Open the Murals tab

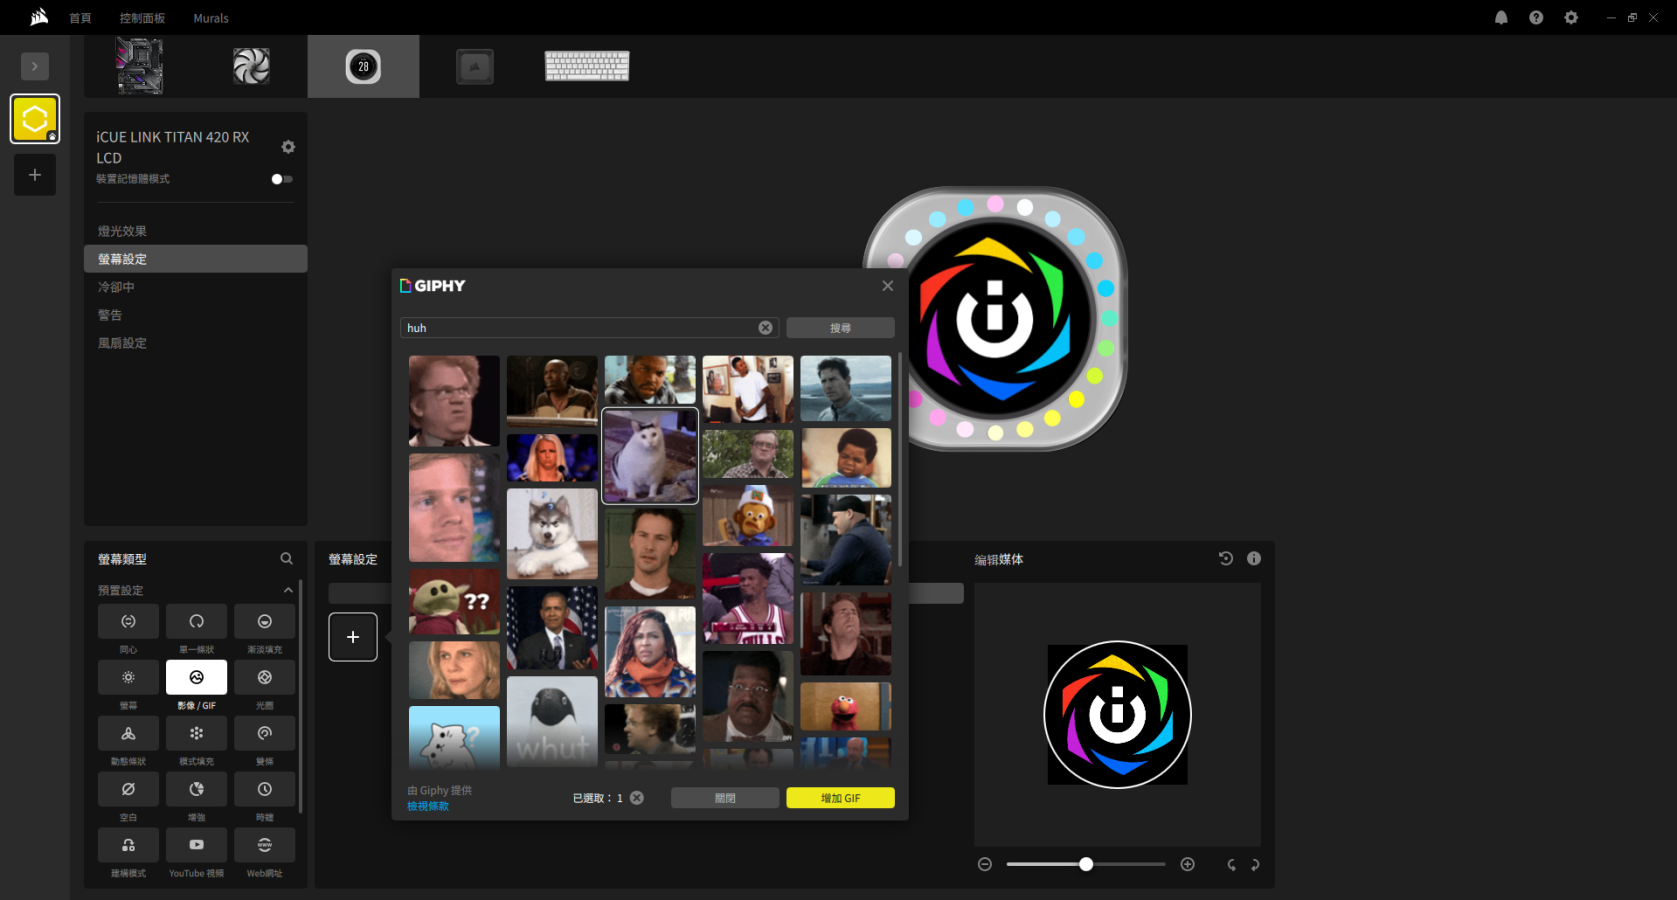pos(210,18)
